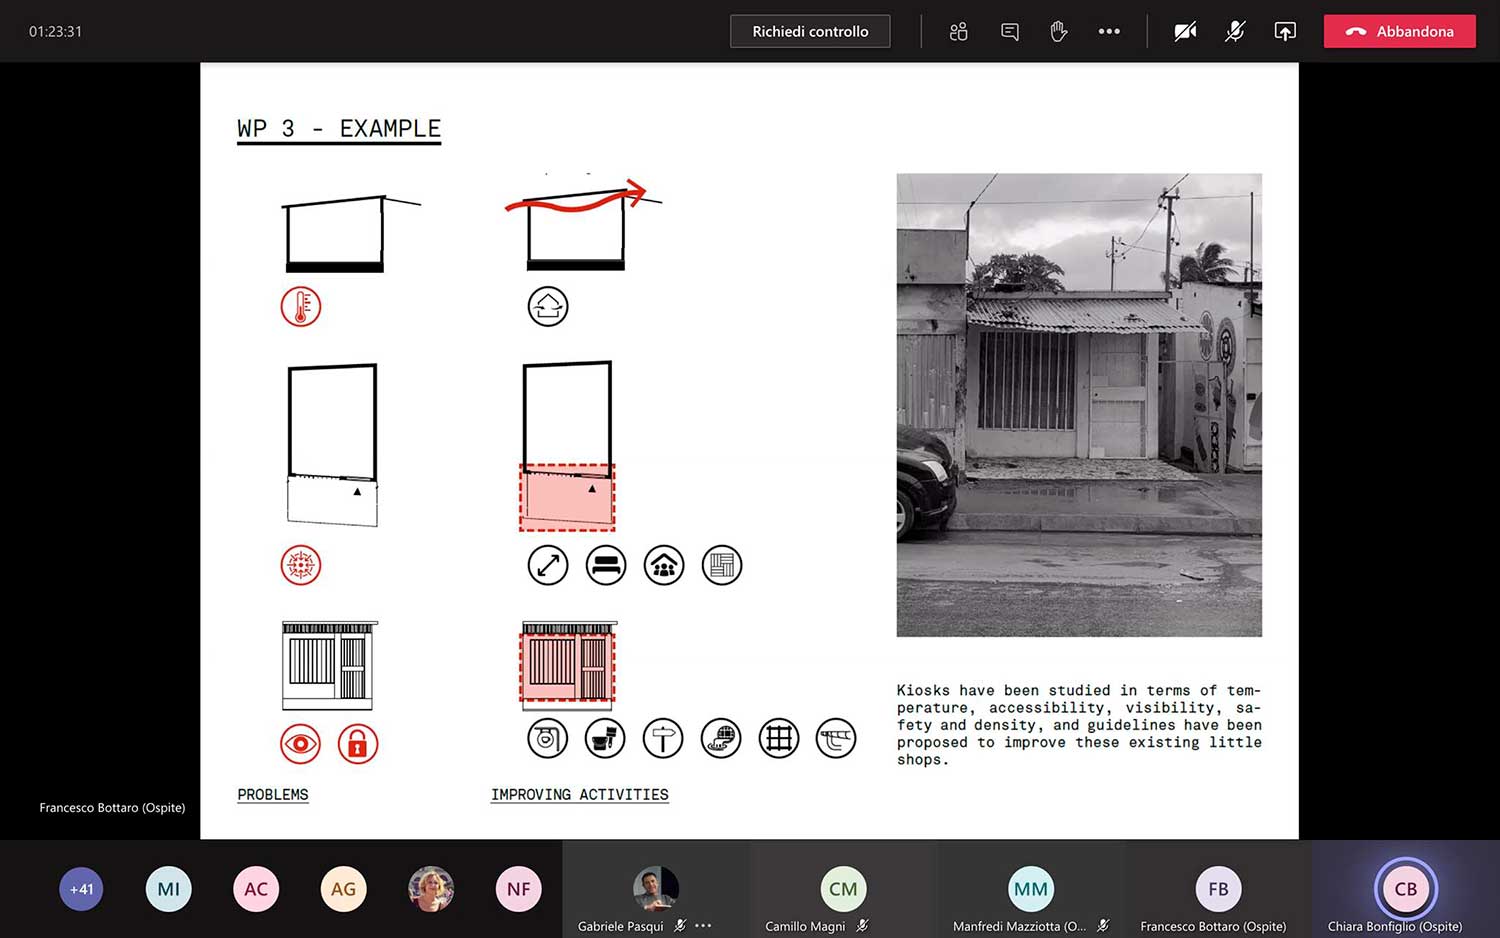The image size is (1500, 938).
Task: Open the meeting chat
Action: pyautogui.click(x=1008, y=31)
